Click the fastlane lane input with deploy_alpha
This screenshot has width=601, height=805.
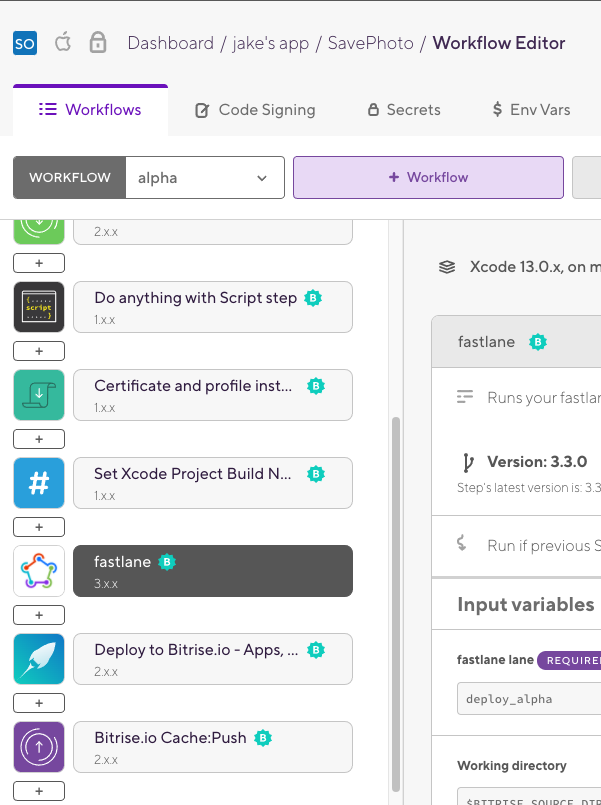click(x=529, y=699)
